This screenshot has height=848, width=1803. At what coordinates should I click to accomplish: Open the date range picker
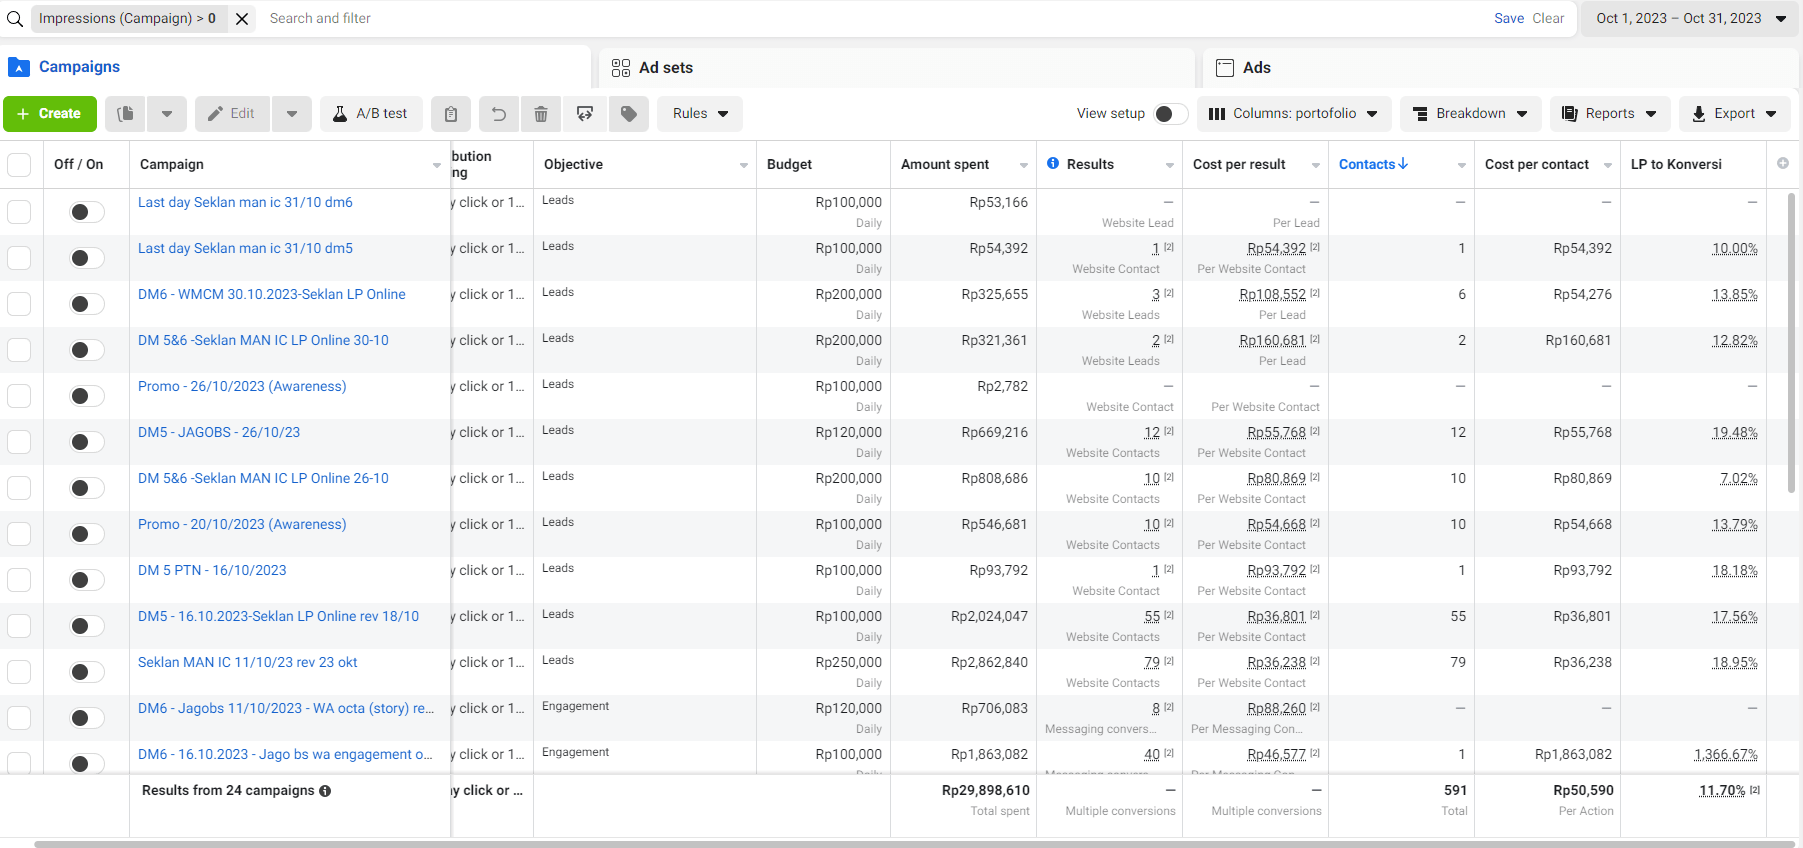coord(1690,18)
